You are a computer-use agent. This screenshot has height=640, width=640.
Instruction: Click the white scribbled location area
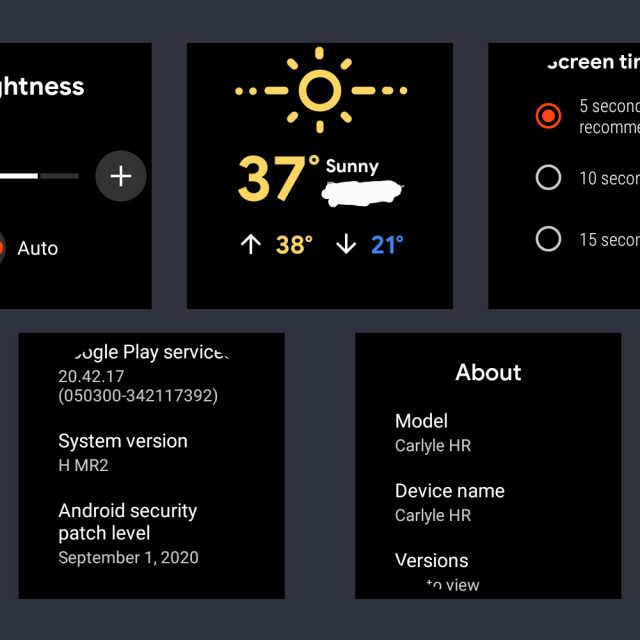coord(363,190)
